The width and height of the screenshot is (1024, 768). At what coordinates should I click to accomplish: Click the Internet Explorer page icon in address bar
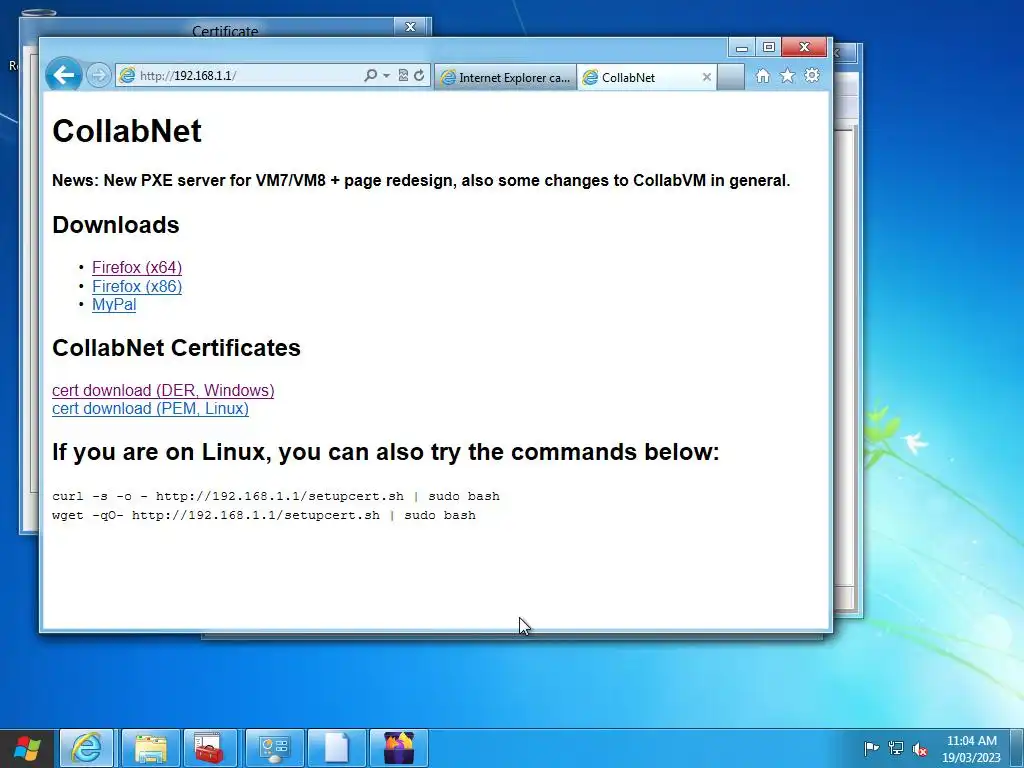(127, 76)
